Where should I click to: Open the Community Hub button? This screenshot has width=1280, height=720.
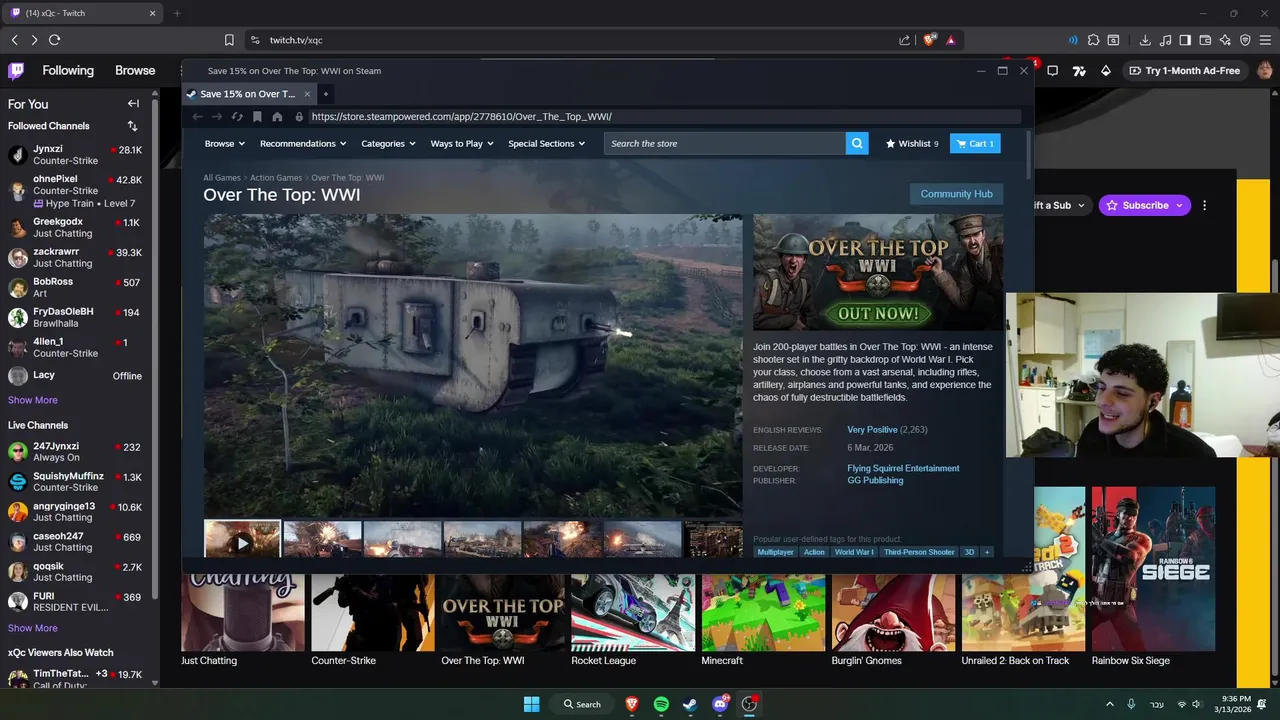point(956,194)
